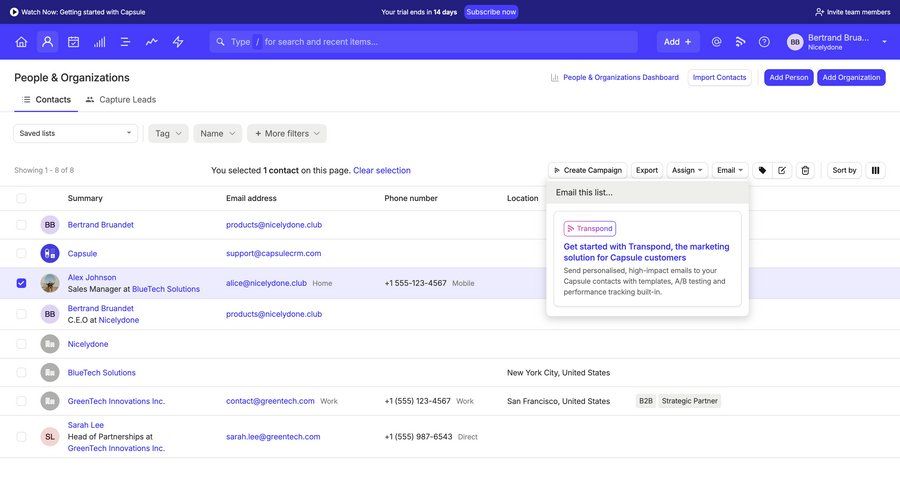Open the lightning bolt Automations icon
Image resolution: width=900 pixels, height=484 pixels.
coord(178,42)
